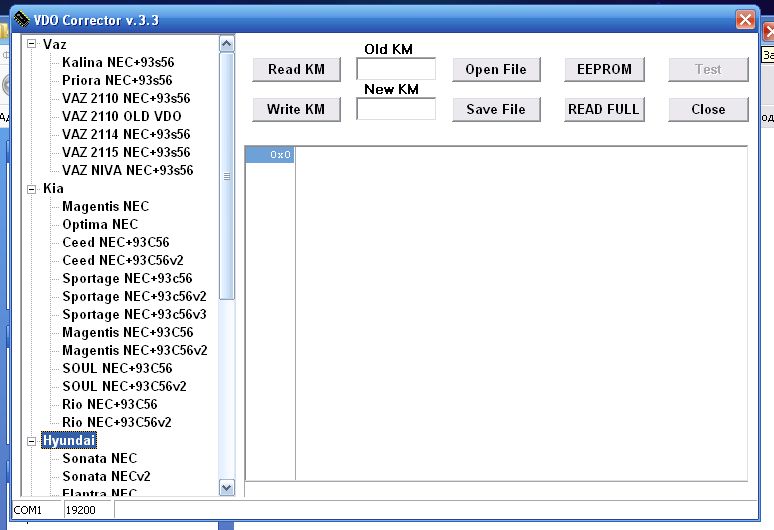This screenshot has height=530, width=774.
Task: Select Magentis NEC+93C56v2 entry
Action: [x=135, y=350]
